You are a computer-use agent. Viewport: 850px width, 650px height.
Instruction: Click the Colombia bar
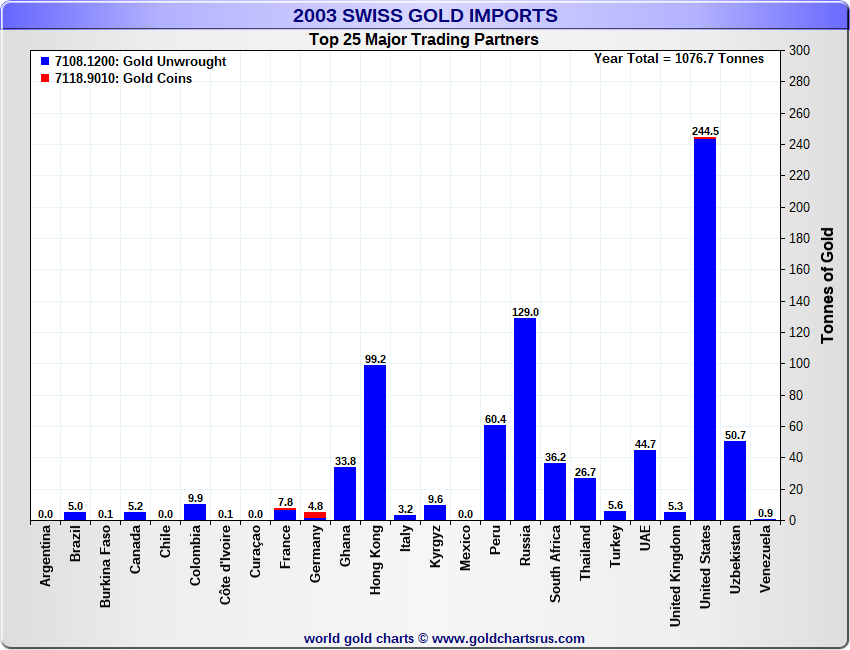point(195,513)
